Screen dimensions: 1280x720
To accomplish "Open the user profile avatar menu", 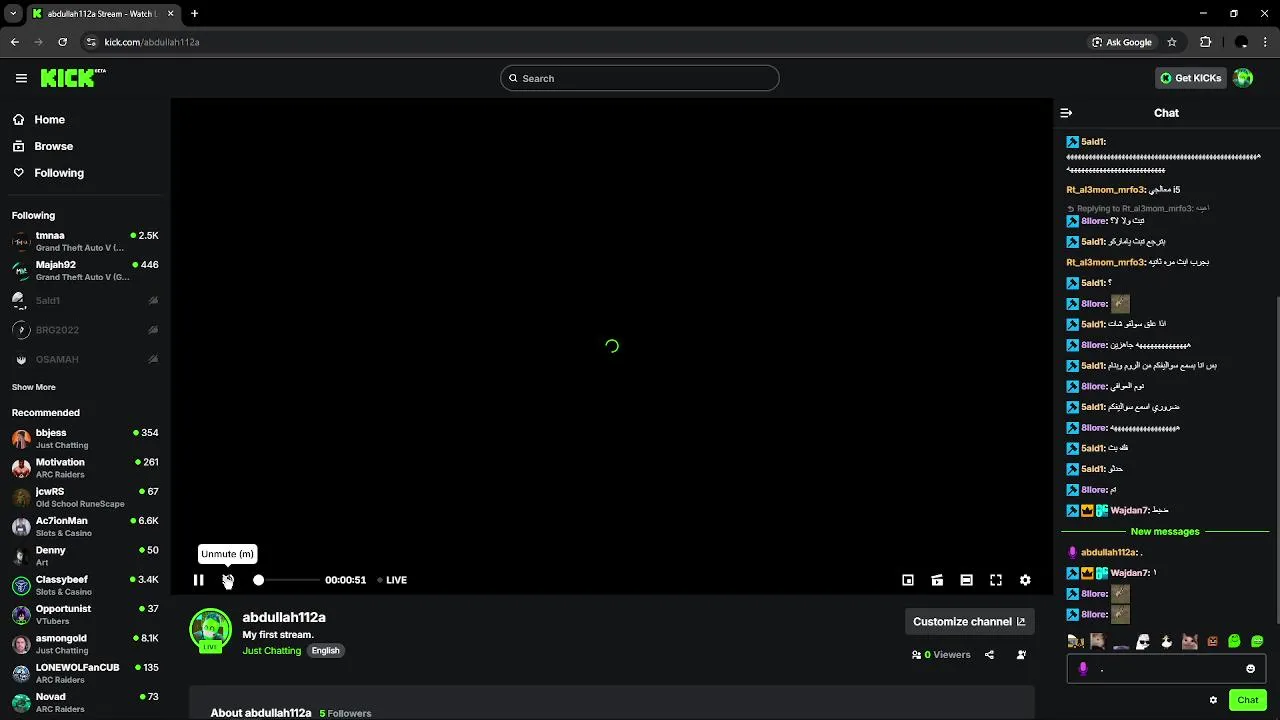I will coord(1243,78).
